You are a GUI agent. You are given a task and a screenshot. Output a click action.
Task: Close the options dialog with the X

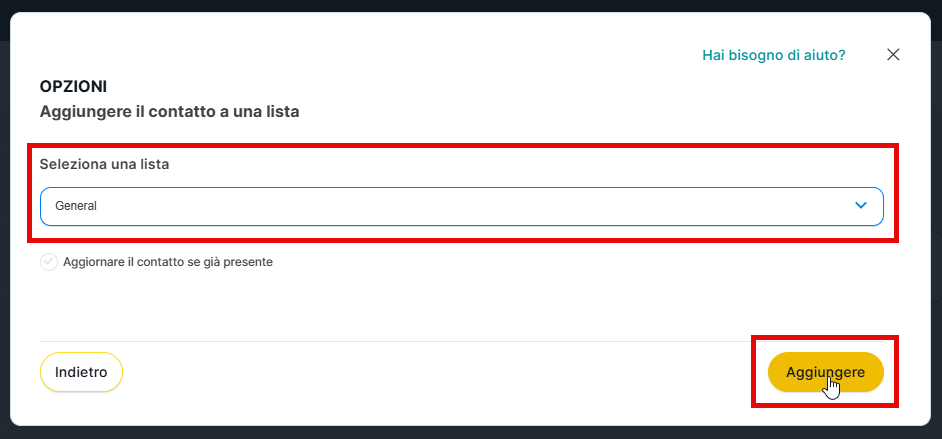pos(893,55)
